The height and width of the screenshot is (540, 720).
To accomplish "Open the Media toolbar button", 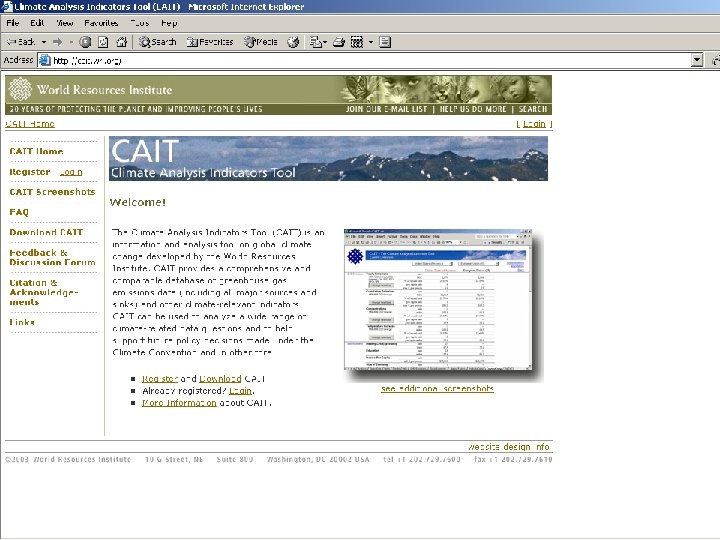I will click(261, 42).
